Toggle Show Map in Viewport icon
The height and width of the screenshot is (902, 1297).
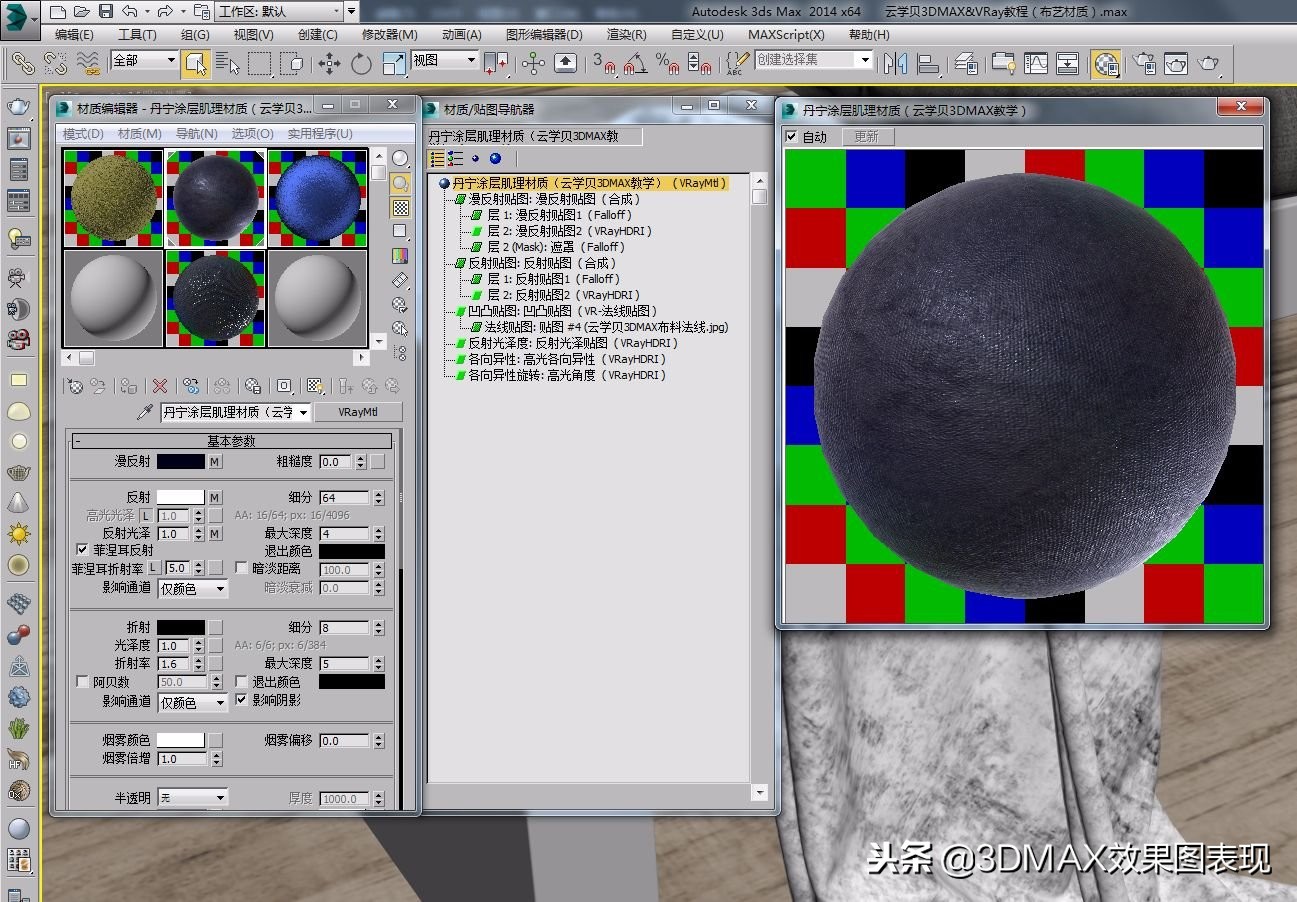coord(314,386)
